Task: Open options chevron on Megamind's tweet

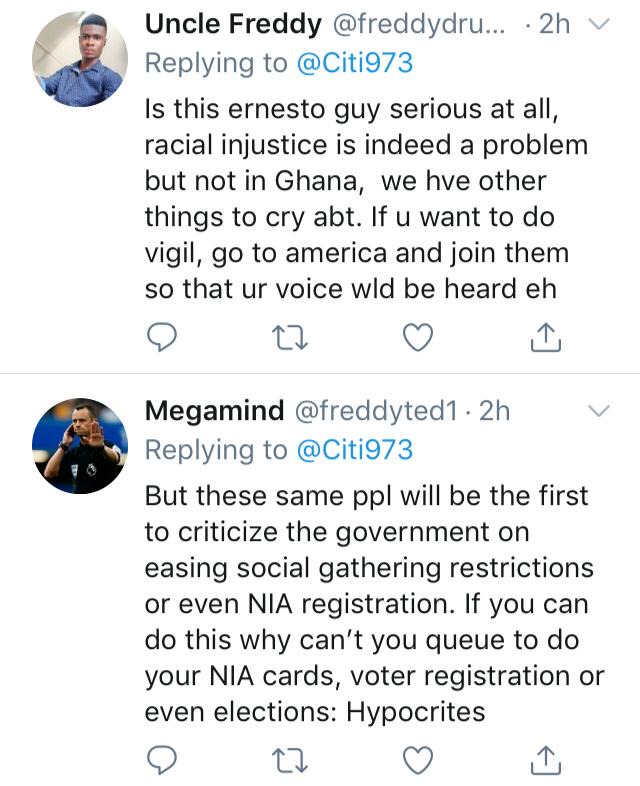Action: click(x=598, y=411)
